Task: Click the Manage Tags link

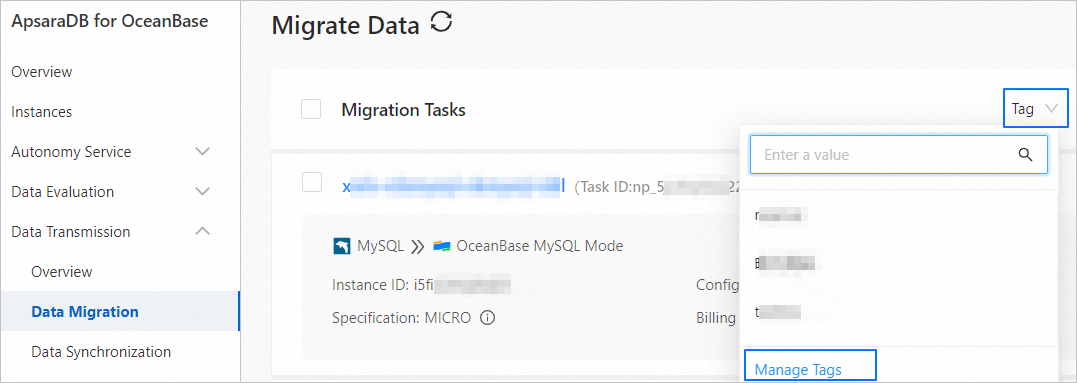Action: click(798, 370)
